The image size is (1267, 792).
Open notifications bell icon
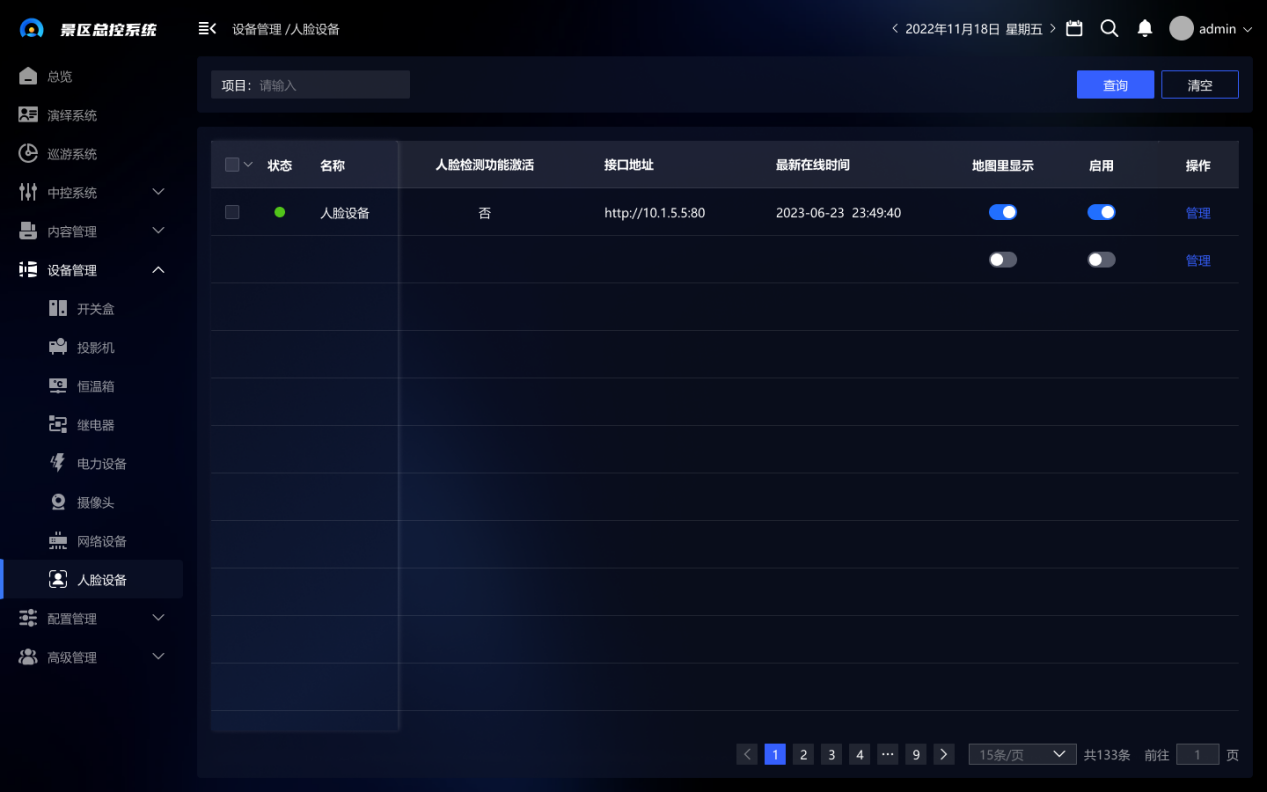coord(1145,29)
